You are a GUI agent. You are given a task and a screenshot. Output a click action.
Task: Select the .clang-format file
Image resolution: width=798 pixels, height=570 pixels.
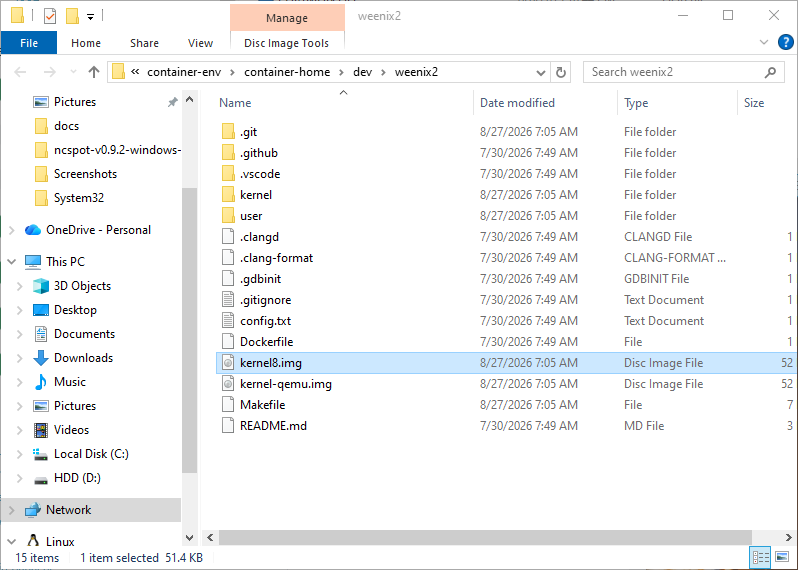pyautogui.click(x=276, y=258)
